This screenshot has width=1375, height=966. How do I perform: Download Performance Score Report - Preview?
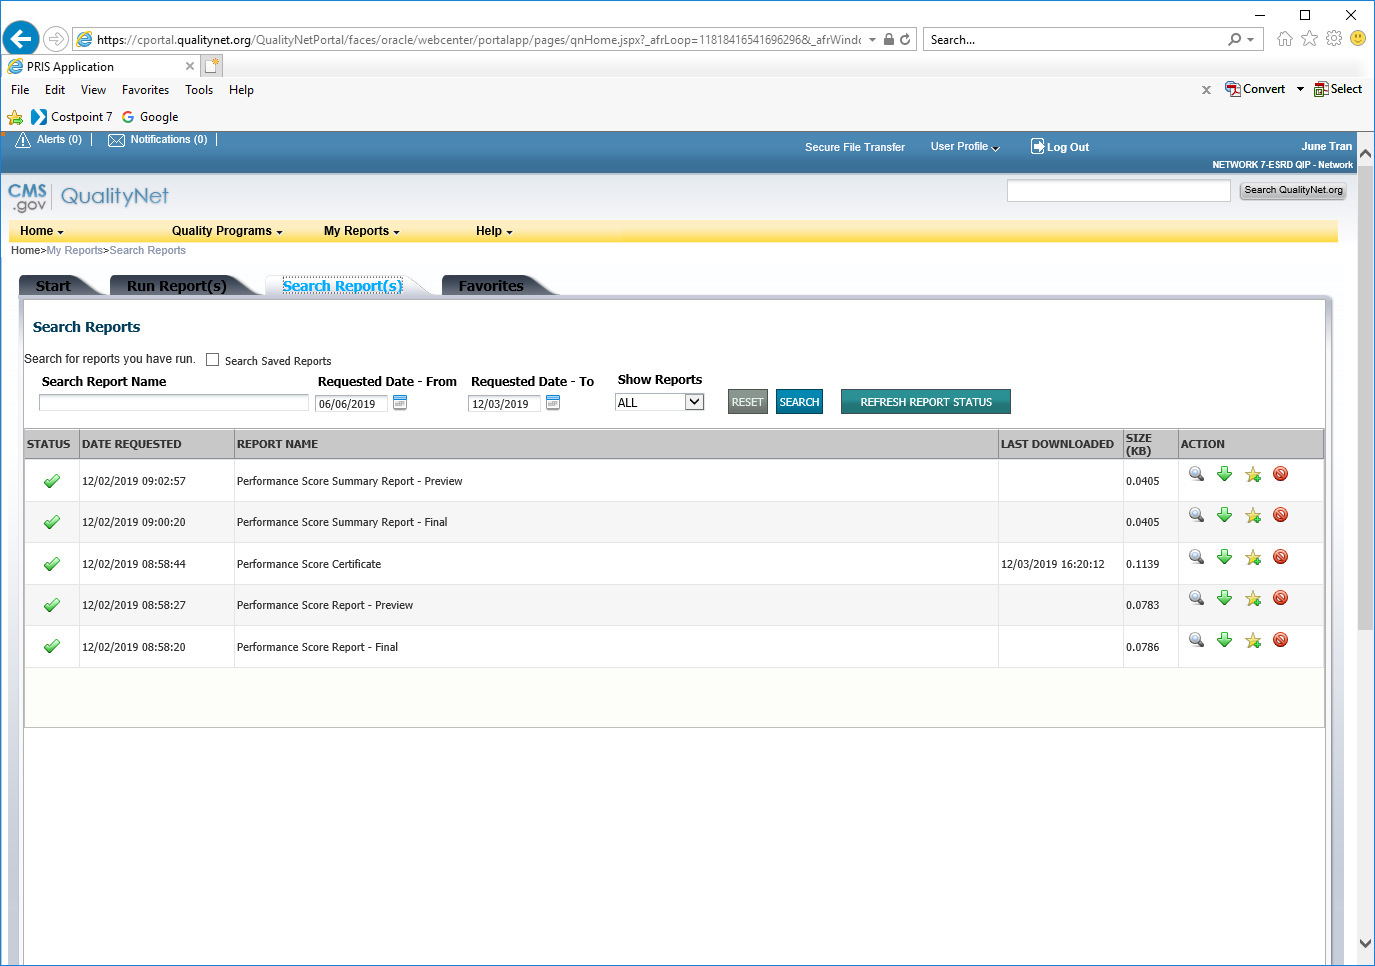[x=1224, y=598]
